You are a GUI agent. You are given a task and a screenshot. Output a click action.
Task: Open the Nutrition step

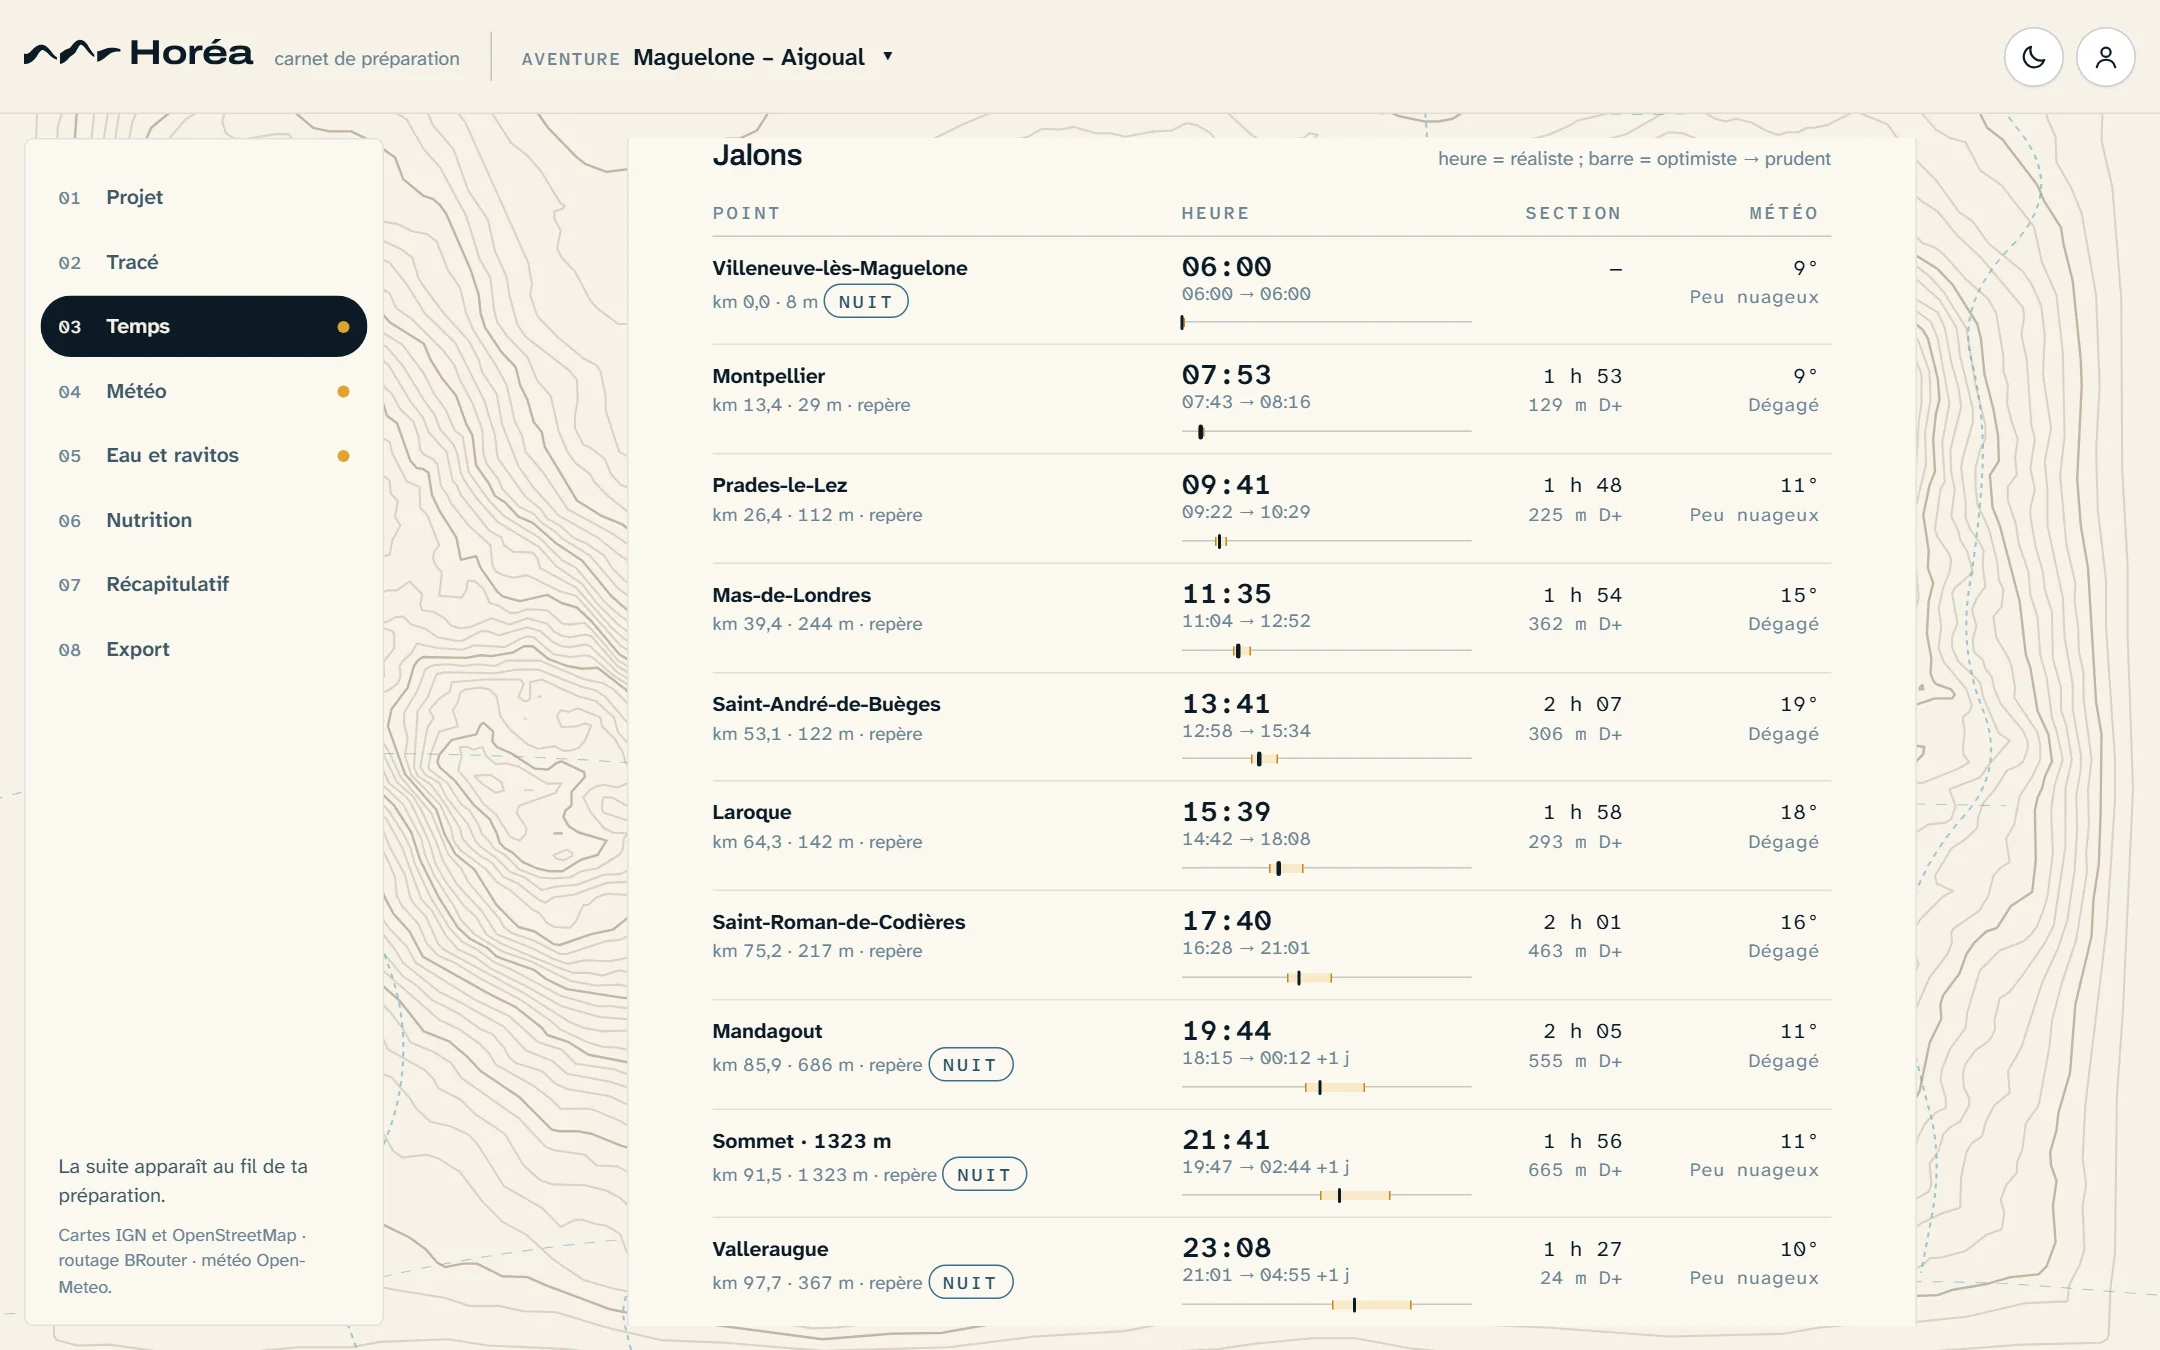[x=204, y=520]
